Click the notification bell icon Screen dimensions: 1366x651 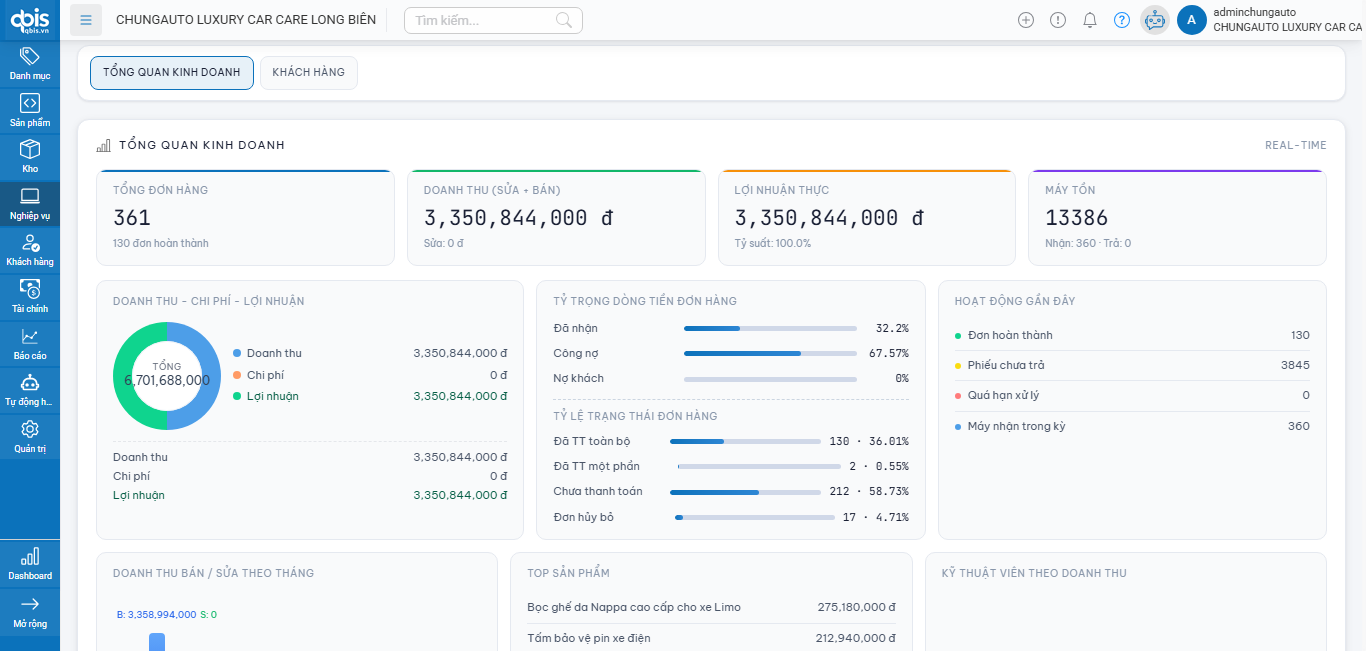click(1090, 20)
